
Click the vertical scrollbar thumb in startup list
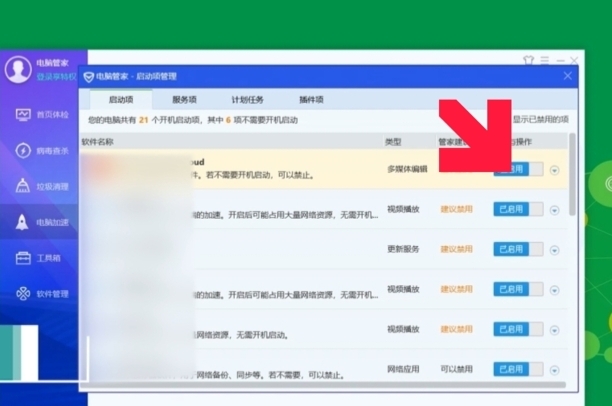click(572, 174)
